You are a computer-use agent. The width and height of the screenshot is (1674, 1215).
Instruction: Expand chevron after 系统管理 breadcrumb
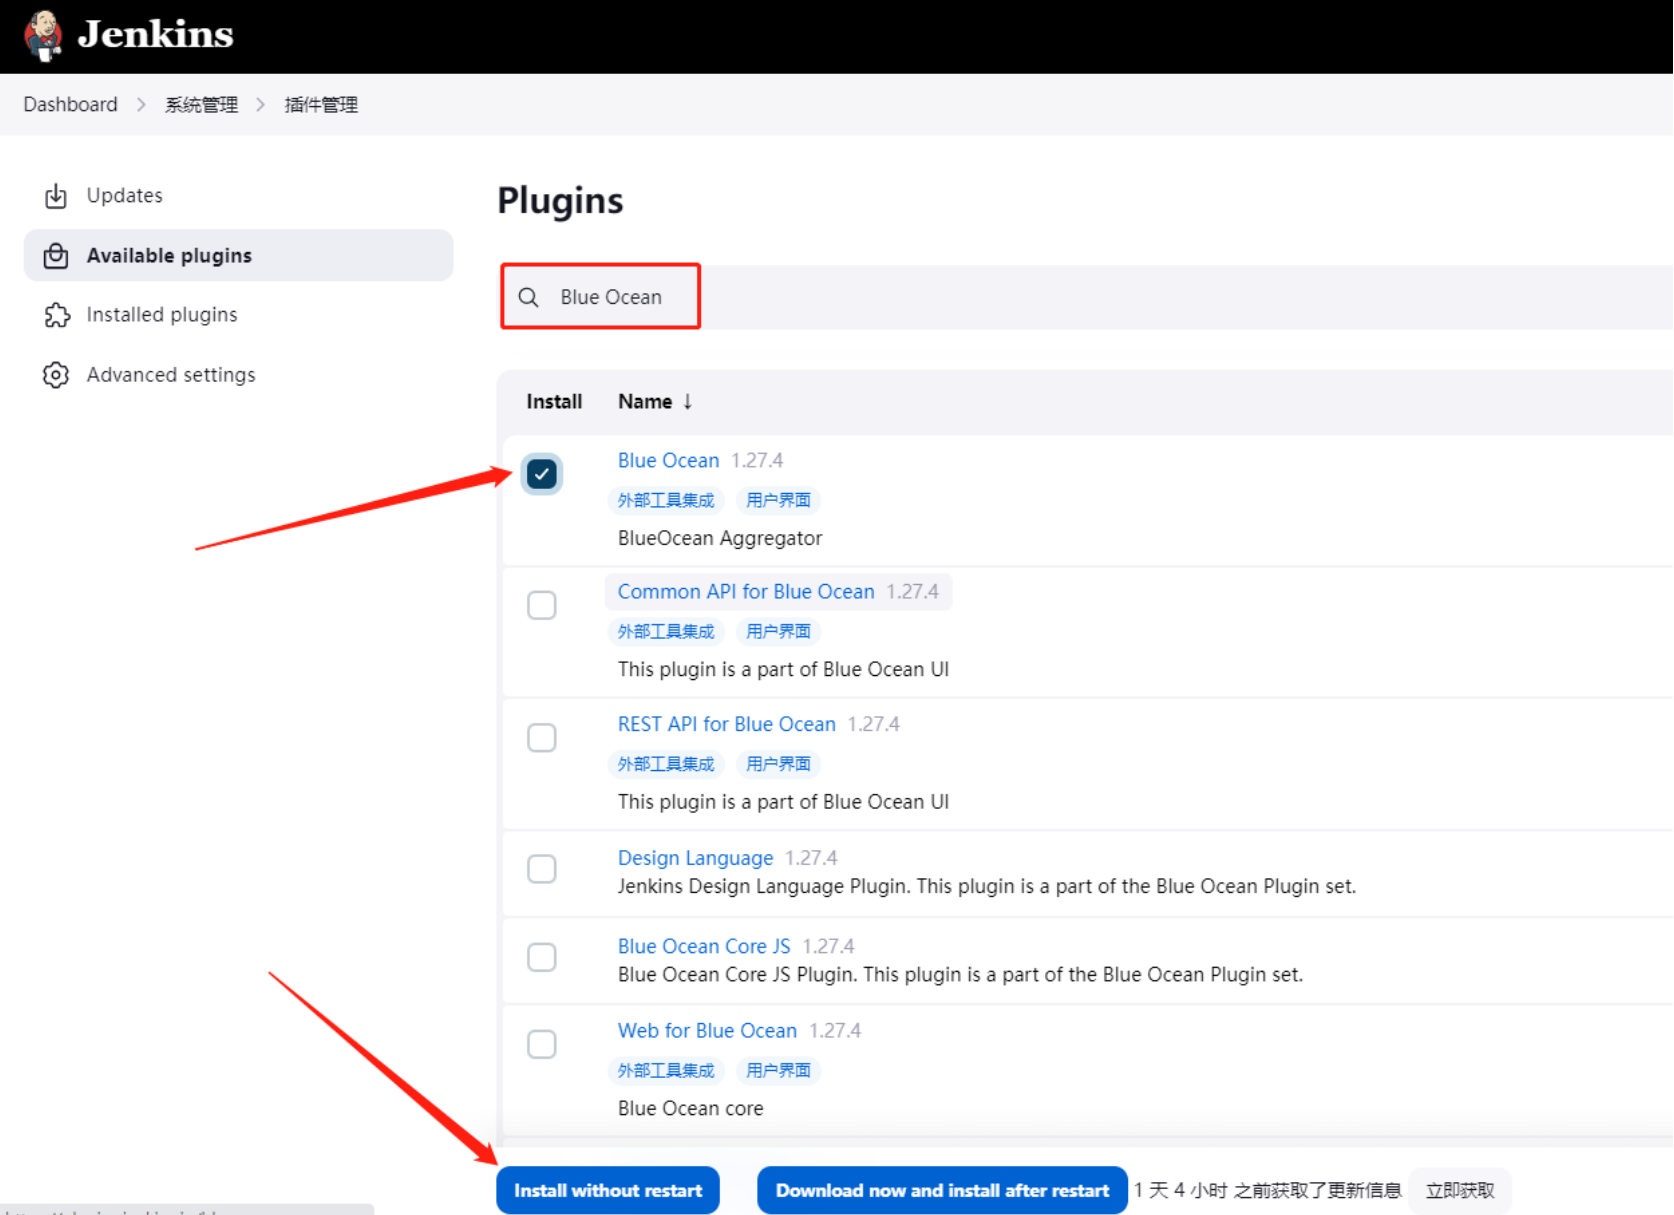click(x=261, y=104)
